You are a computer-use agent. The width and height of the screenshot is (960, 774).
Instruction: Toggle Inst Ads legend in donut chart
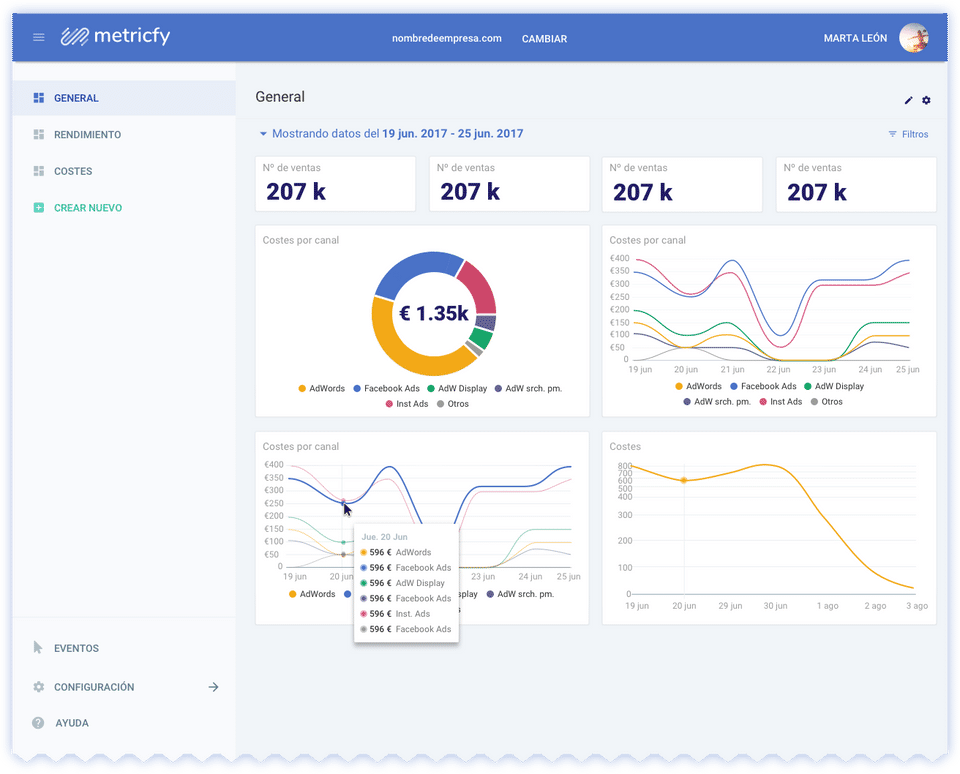coord(407,404)
